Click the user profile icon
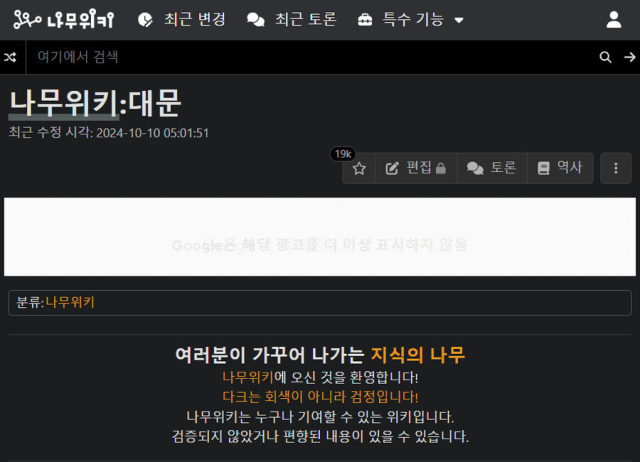 tap(613, 20)
